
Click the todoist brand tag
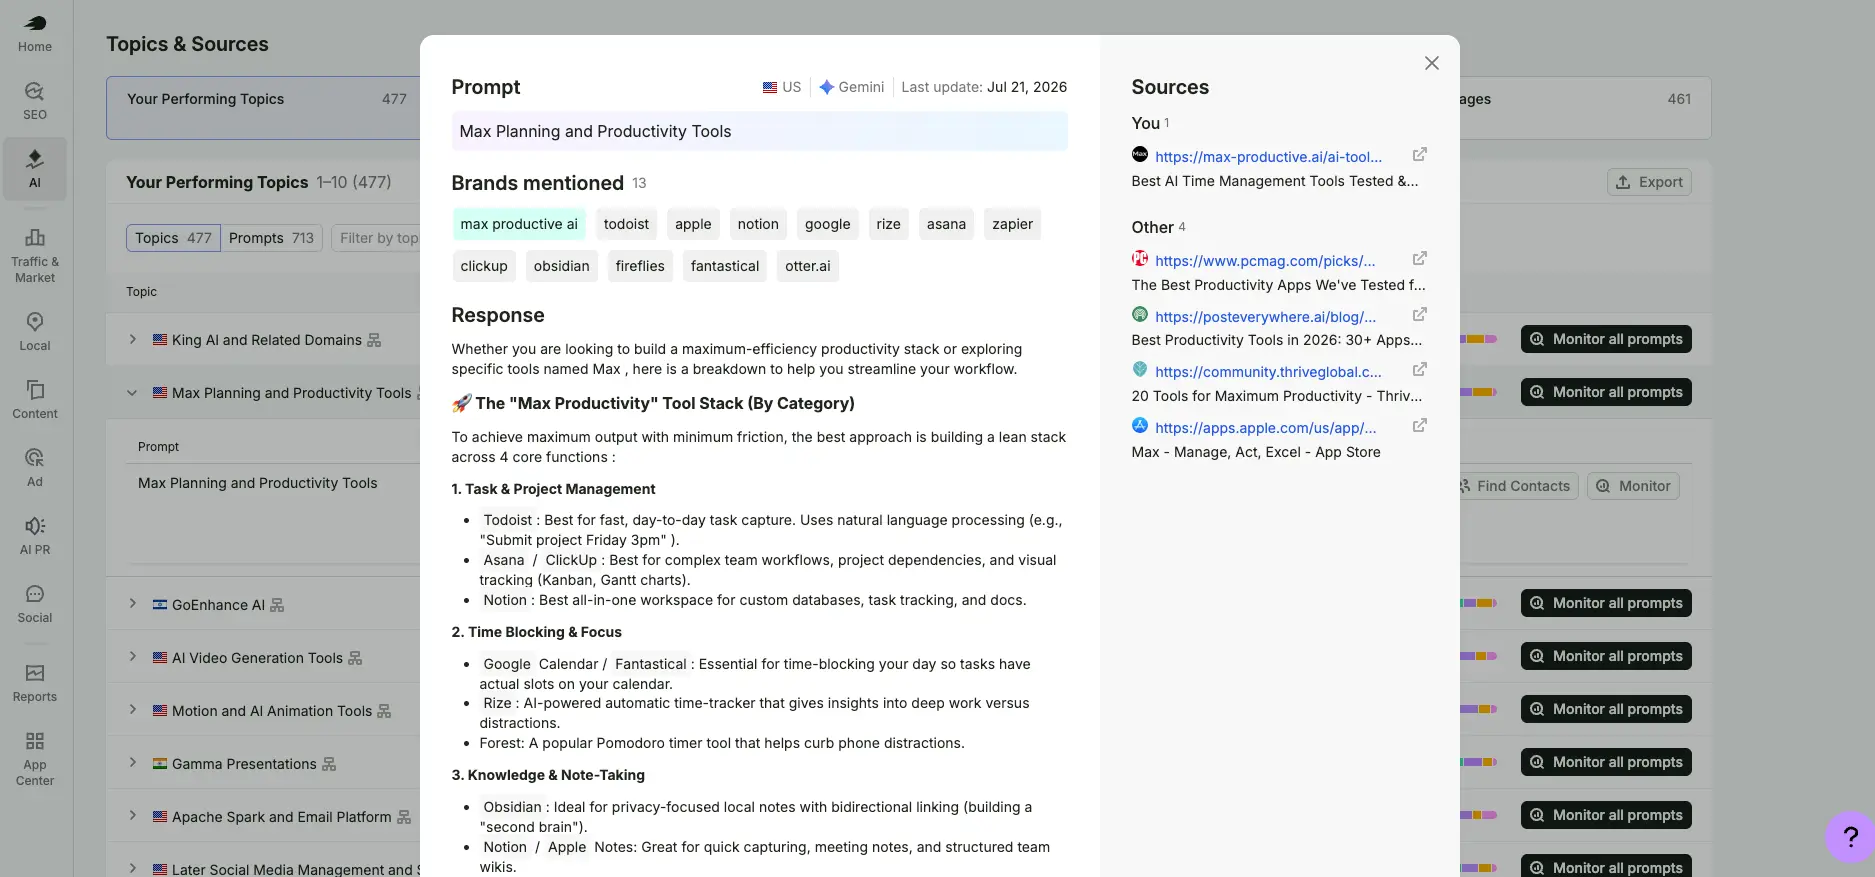[626, 224]
